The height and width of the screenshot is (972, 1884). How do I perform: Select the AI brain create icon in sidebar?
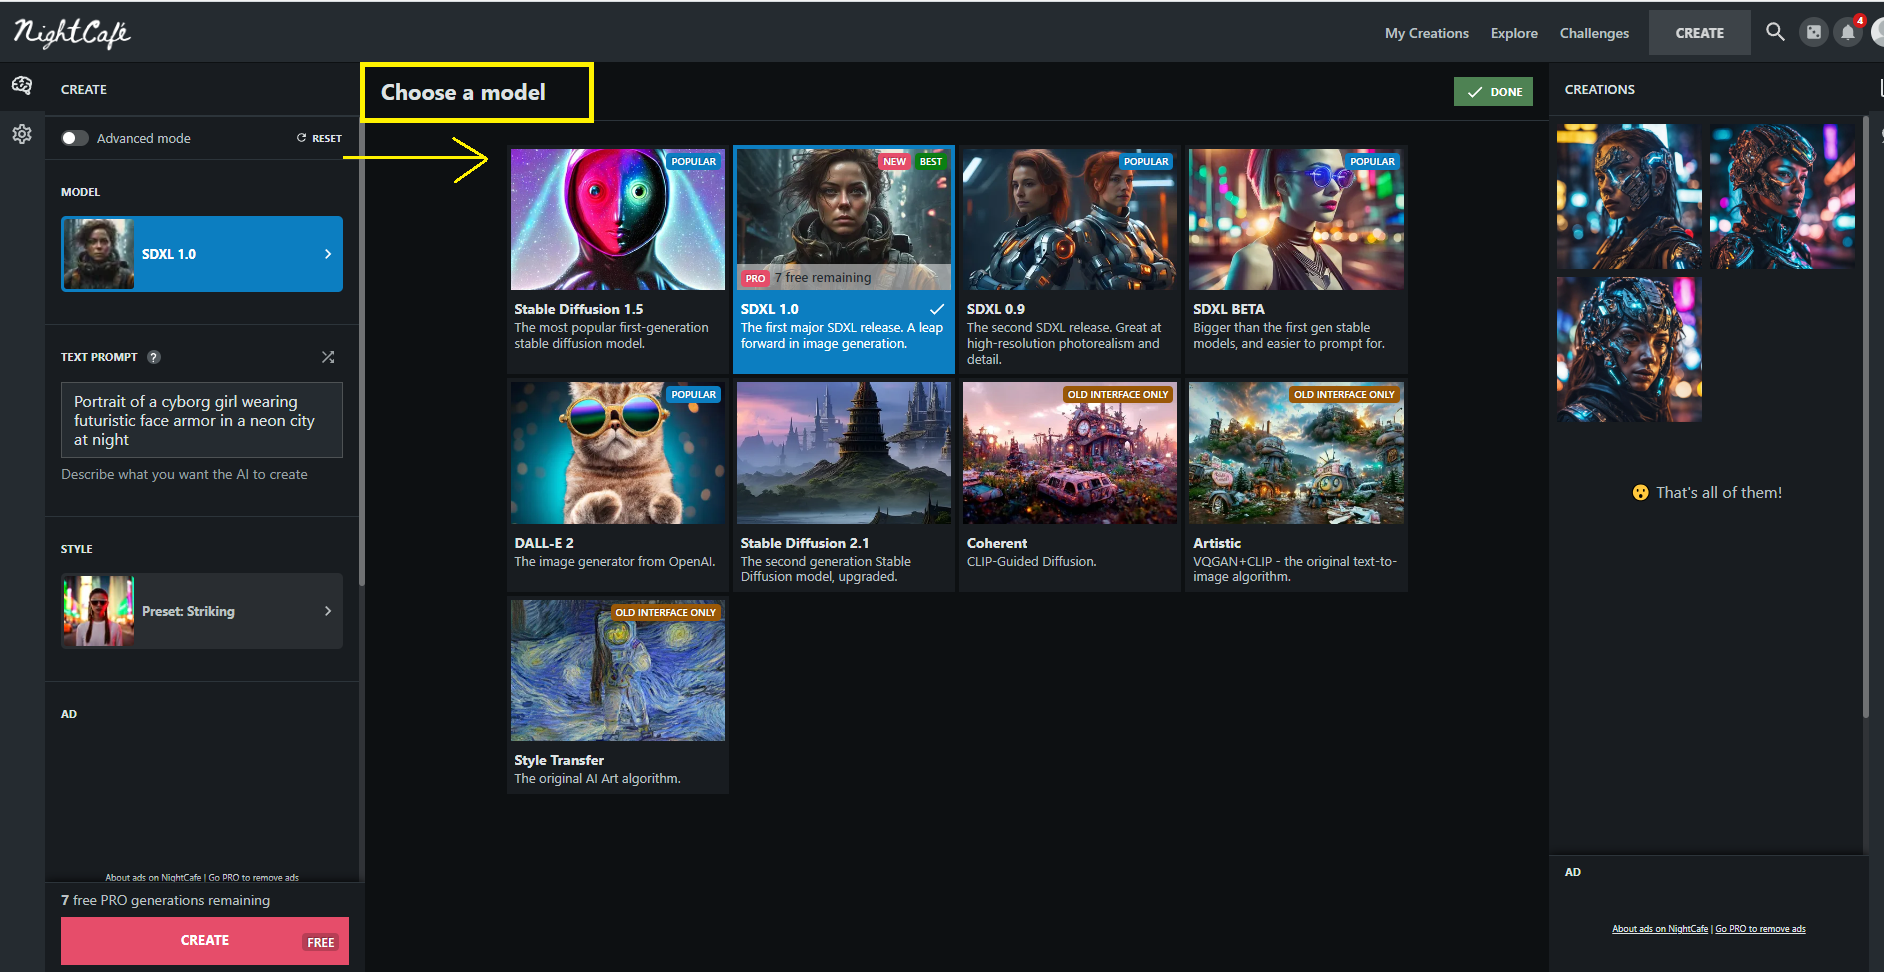click(22, 86)
